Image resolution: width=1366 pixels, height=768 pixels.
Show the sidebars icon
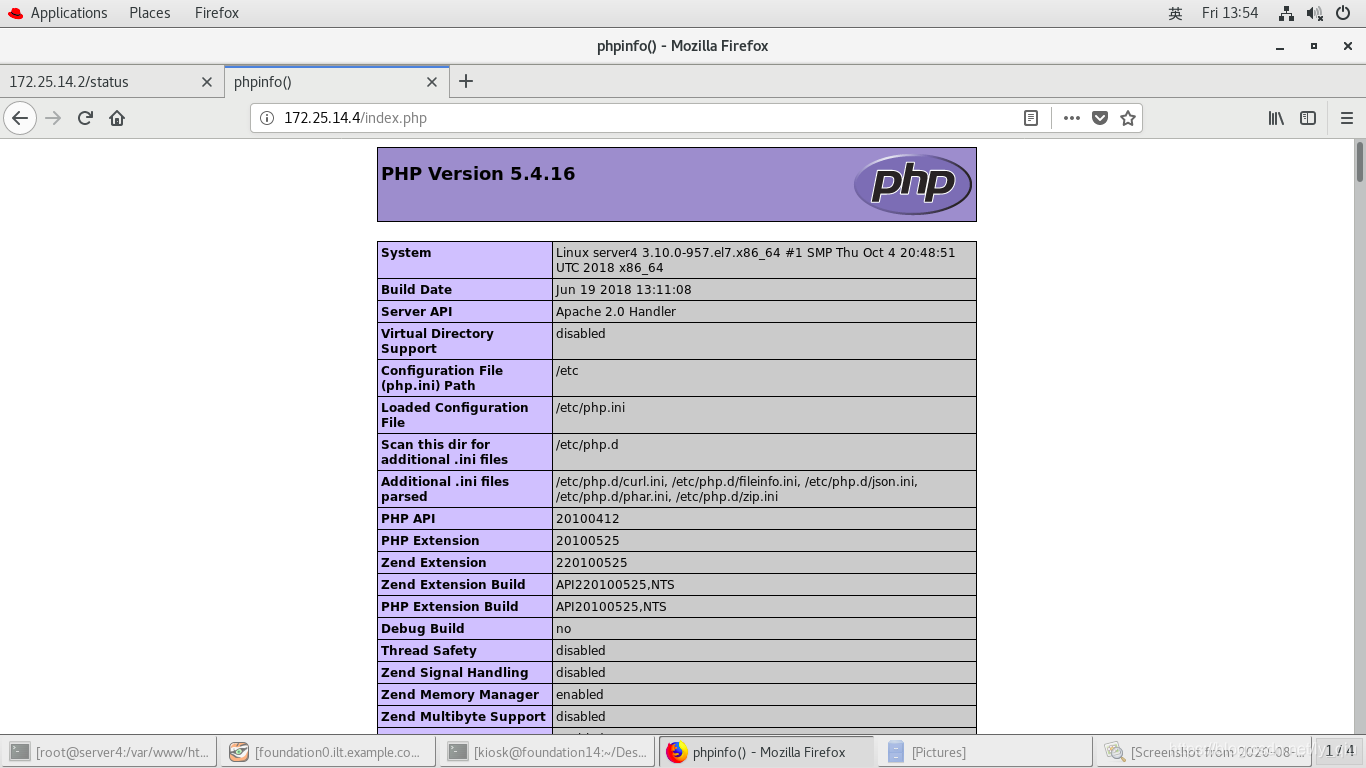pos(1308,118)
